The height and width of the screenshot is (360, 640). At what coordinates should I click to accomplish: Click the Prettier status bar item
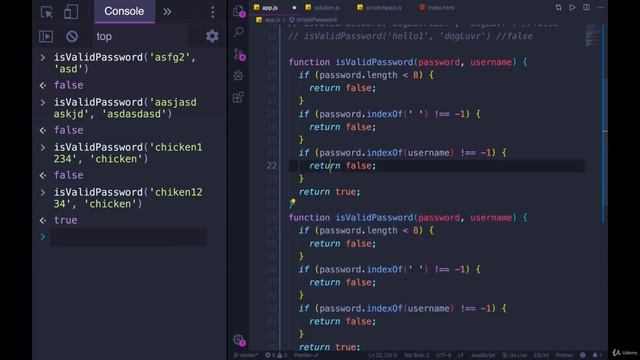pyautogui.click(x=564, y=355)
